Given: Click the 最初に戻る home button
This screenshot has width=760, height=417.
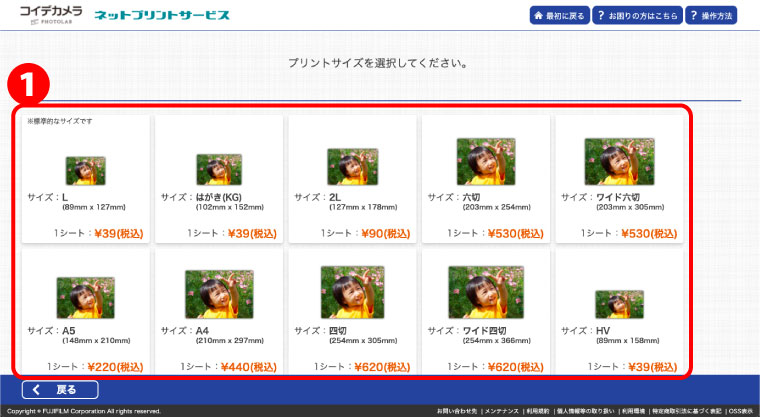Looking at the screenshot, I should [x=558, y=16].
